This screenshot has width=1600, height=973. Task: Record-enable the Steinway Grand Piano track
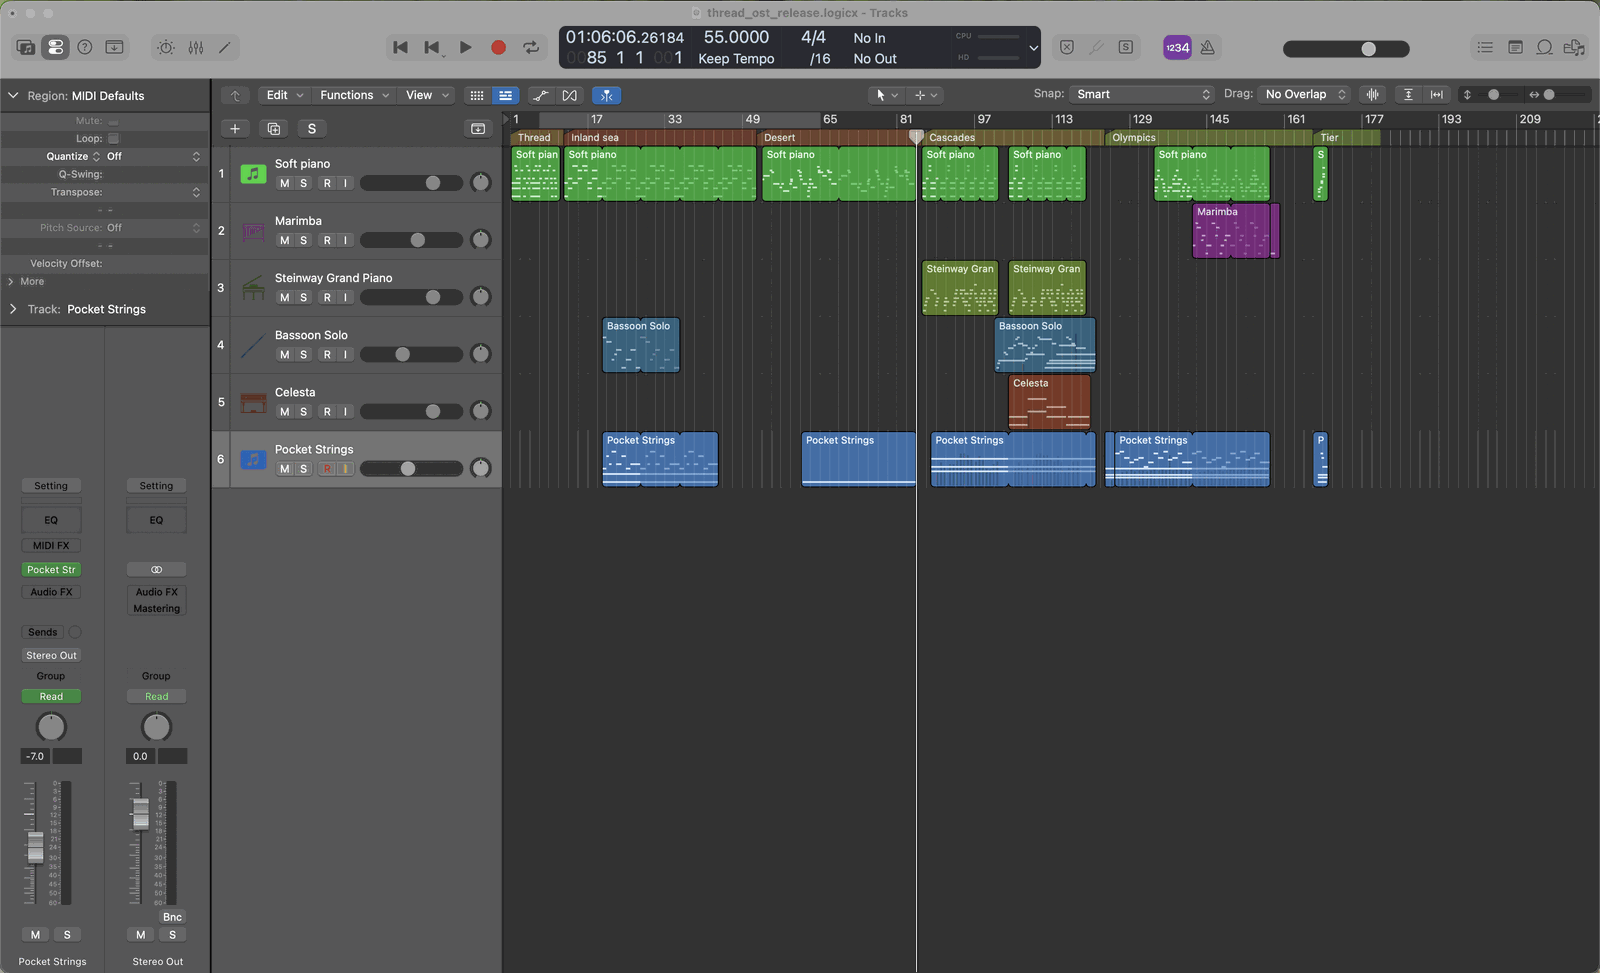coord(327,297)
